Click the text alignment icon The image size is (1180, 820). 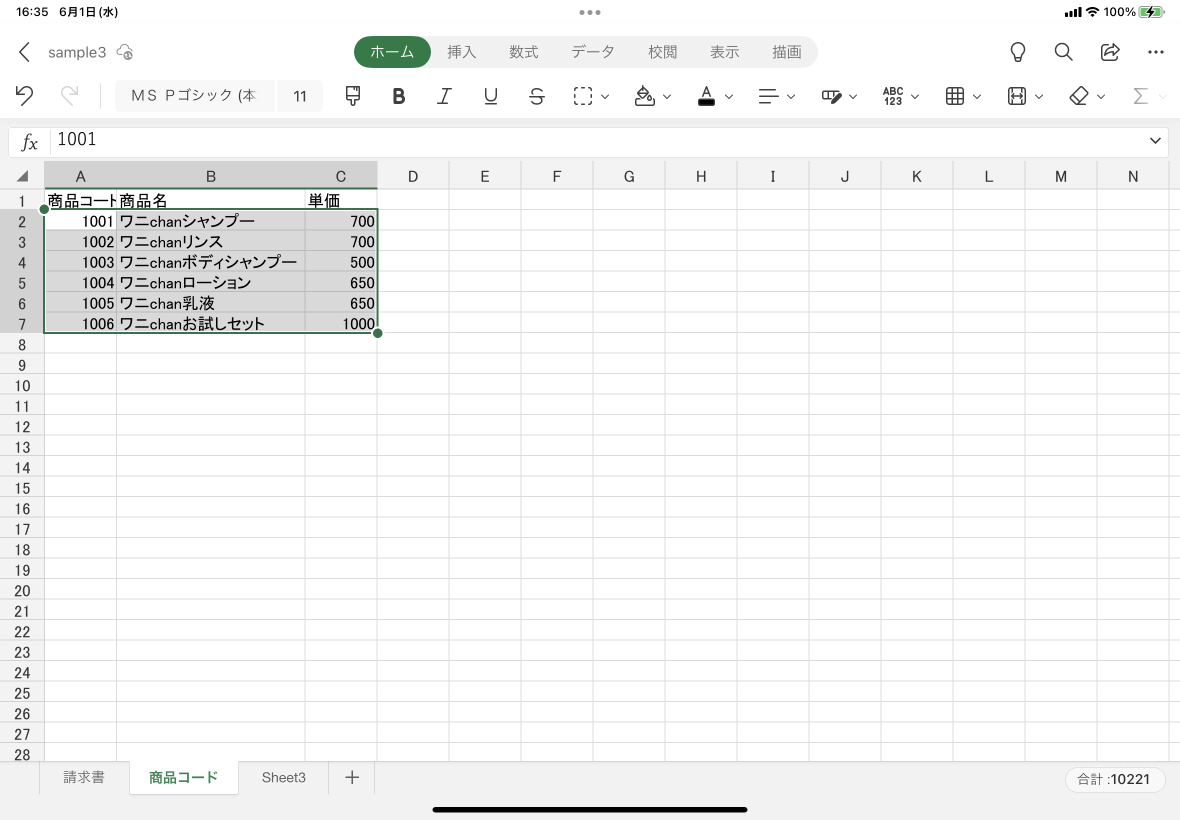[x=768, y=96]
